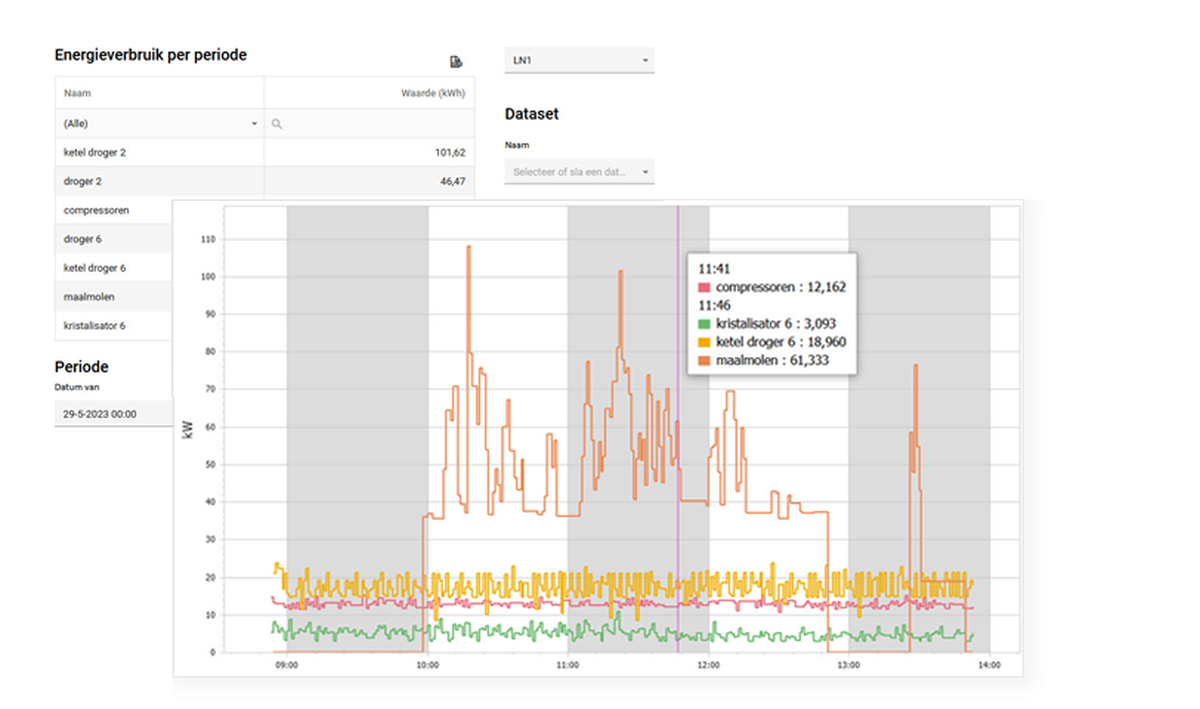Click the Waarde search filter field
Screen dimensions: 1200x709
[x=369, y=124]
